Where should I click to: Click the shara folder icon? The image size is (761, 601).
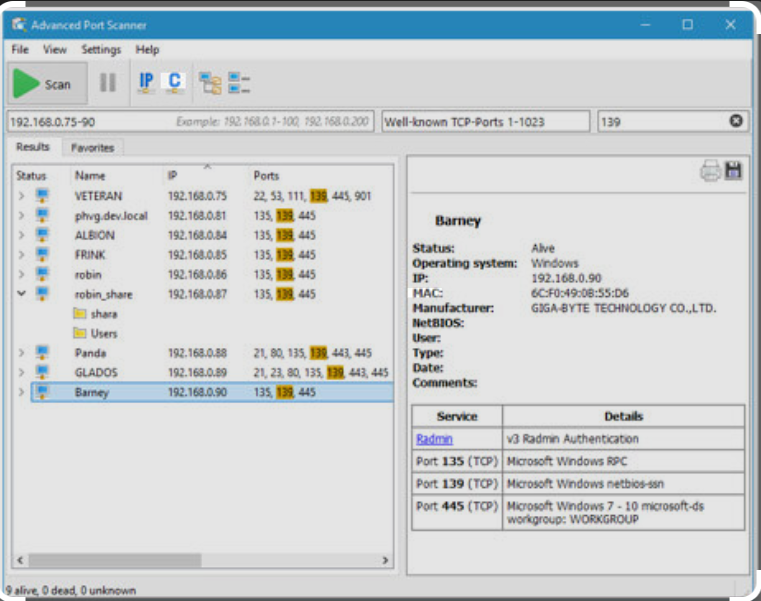tap(80, 314)
